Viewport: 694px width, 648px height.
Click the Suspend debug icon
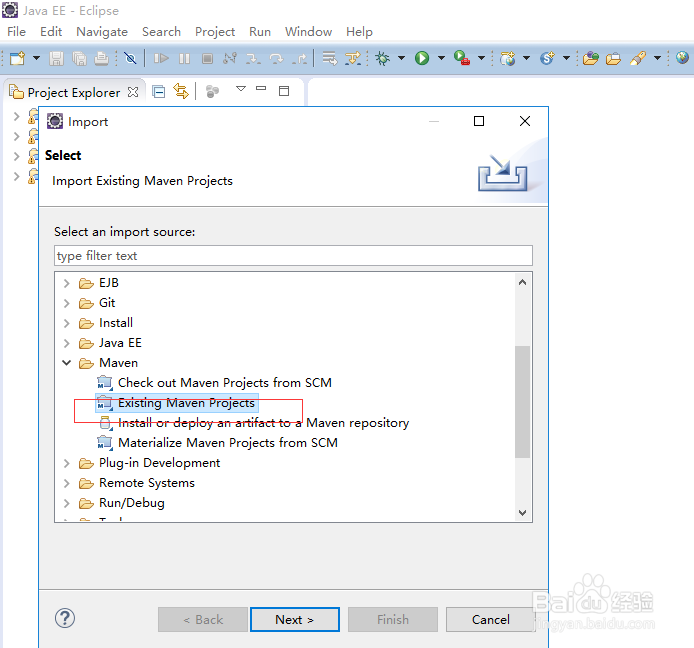click(x=185, y=58)
